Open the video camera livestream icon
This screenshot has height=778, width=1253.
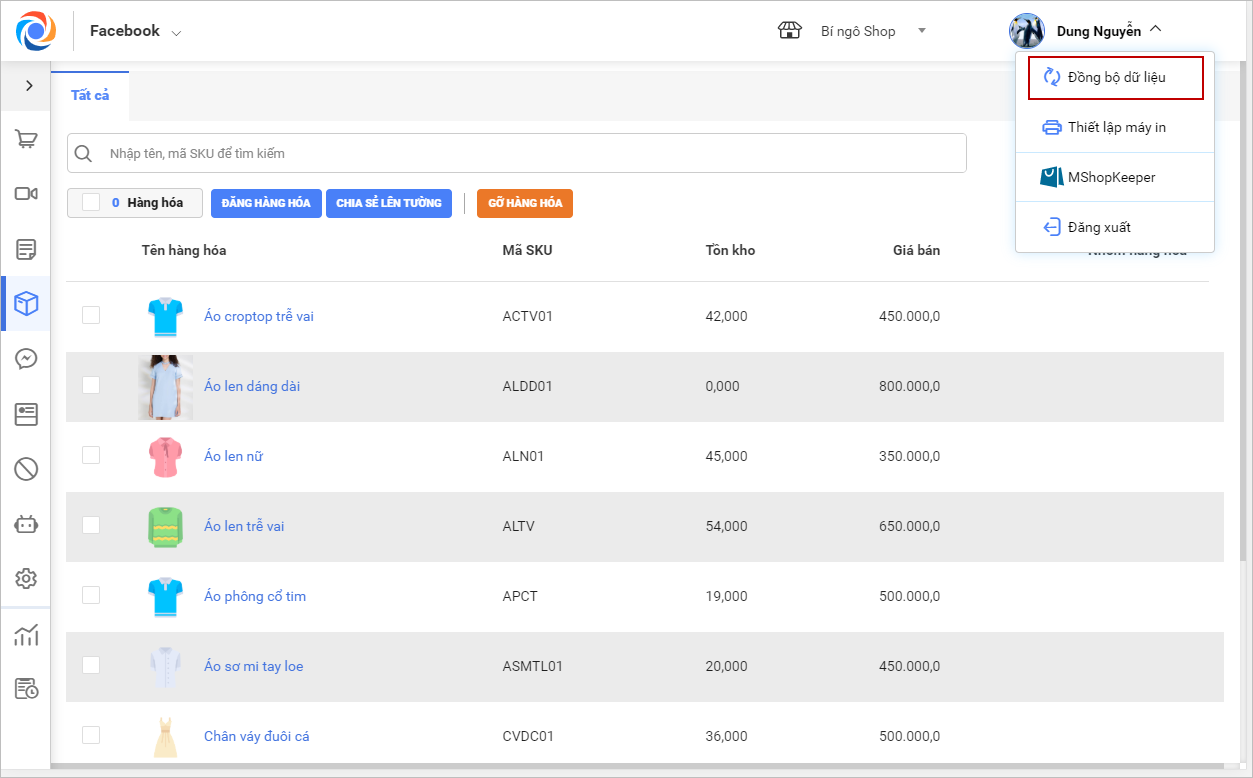(26, 193)
